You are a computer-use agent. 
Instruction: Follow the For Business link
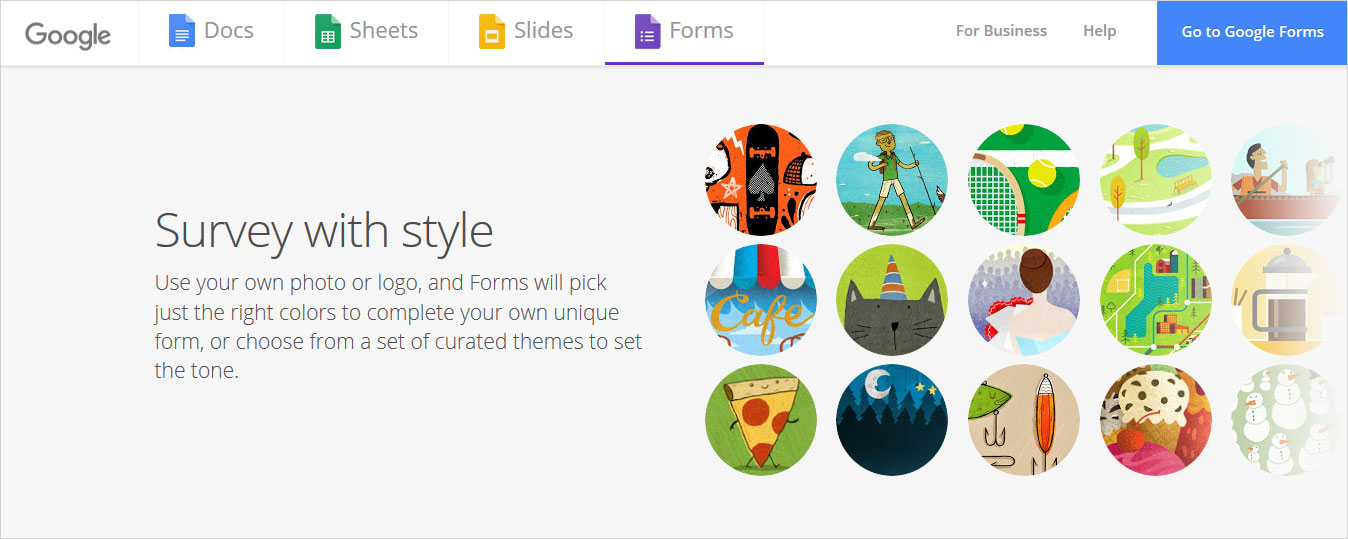click(x=1001, y=31)
